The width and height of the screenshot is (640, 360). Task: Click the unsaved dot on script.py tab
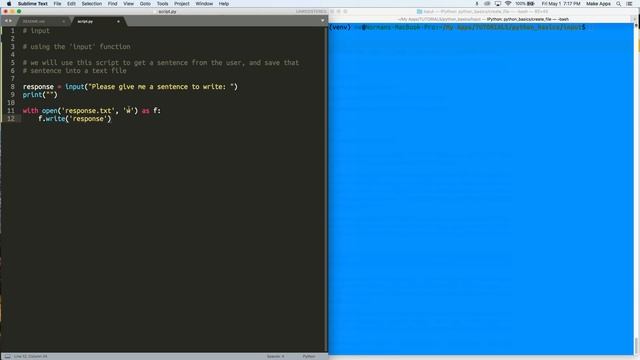click(118, 21)
